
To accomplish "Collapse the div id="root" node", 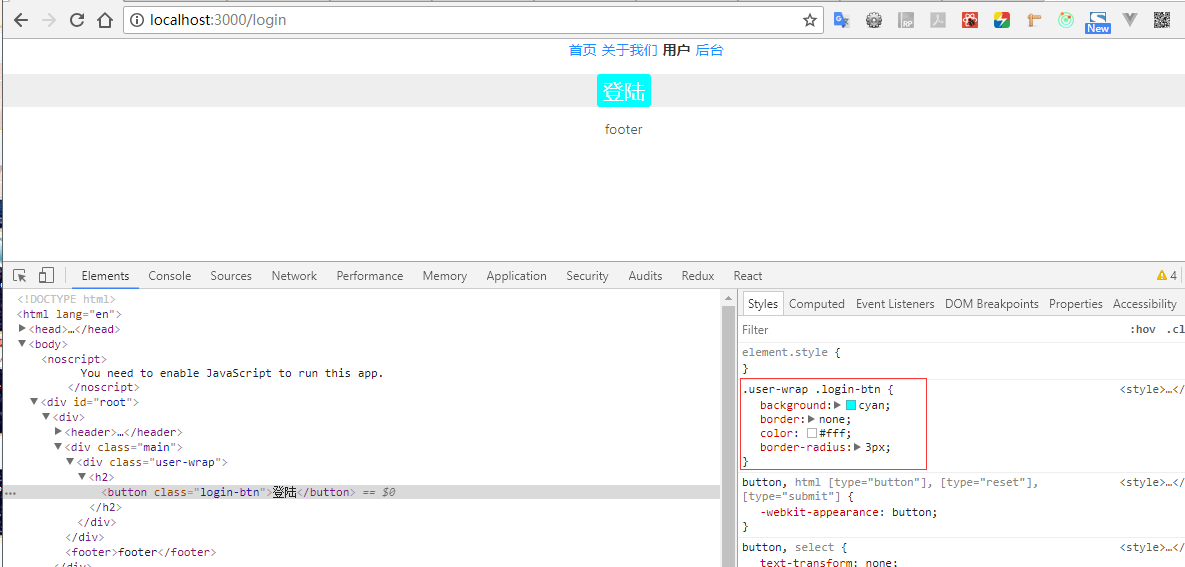I will pos(35,402).
